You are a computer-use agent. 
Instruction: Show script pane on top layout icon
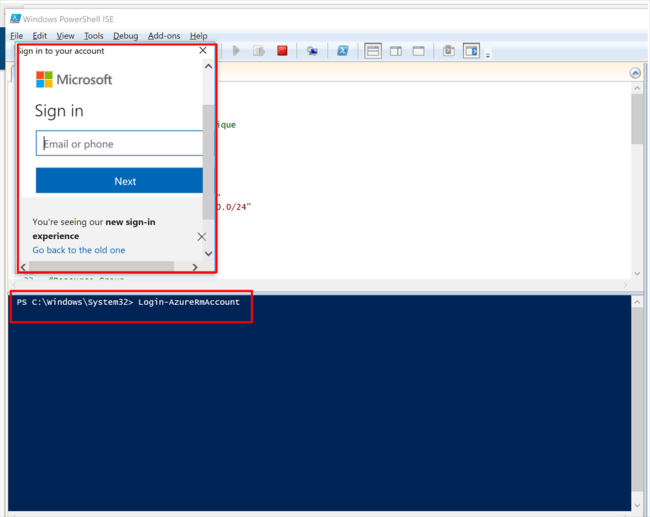(373, 51)
